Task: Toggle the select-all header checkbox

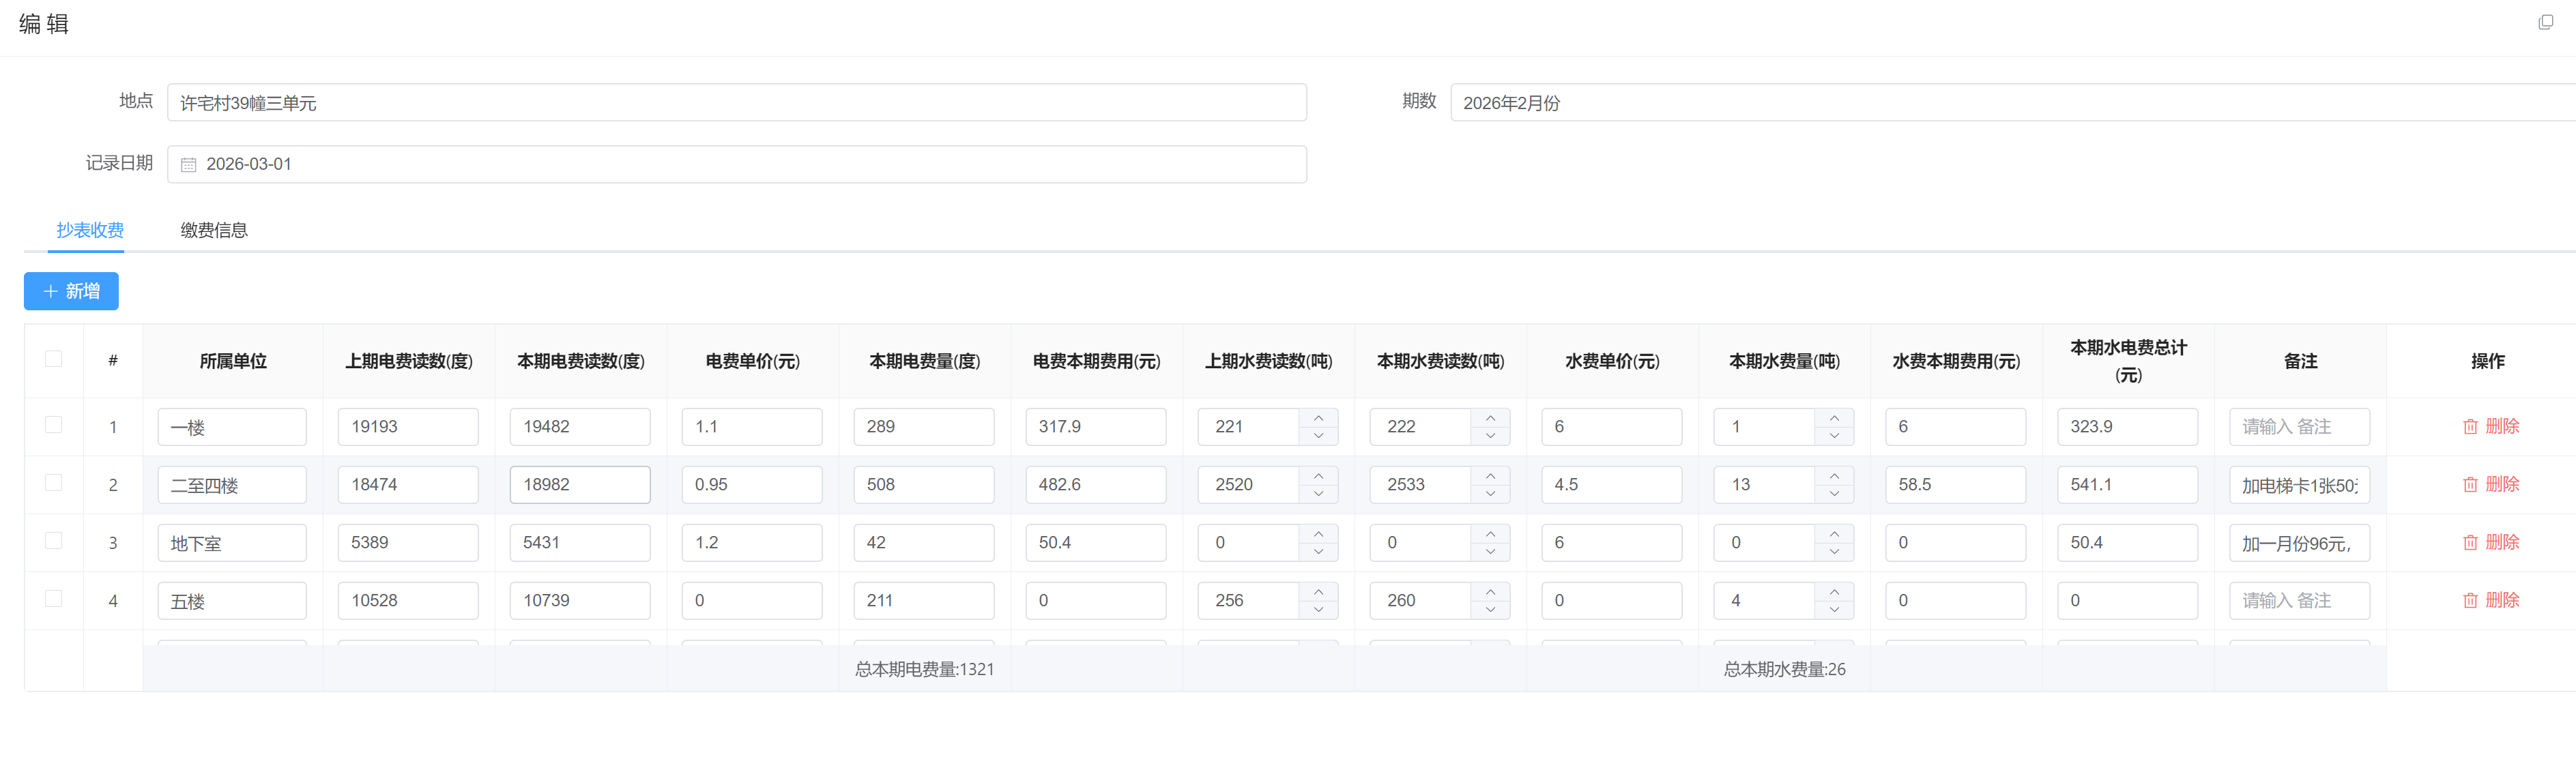Action: click(54, 359)
